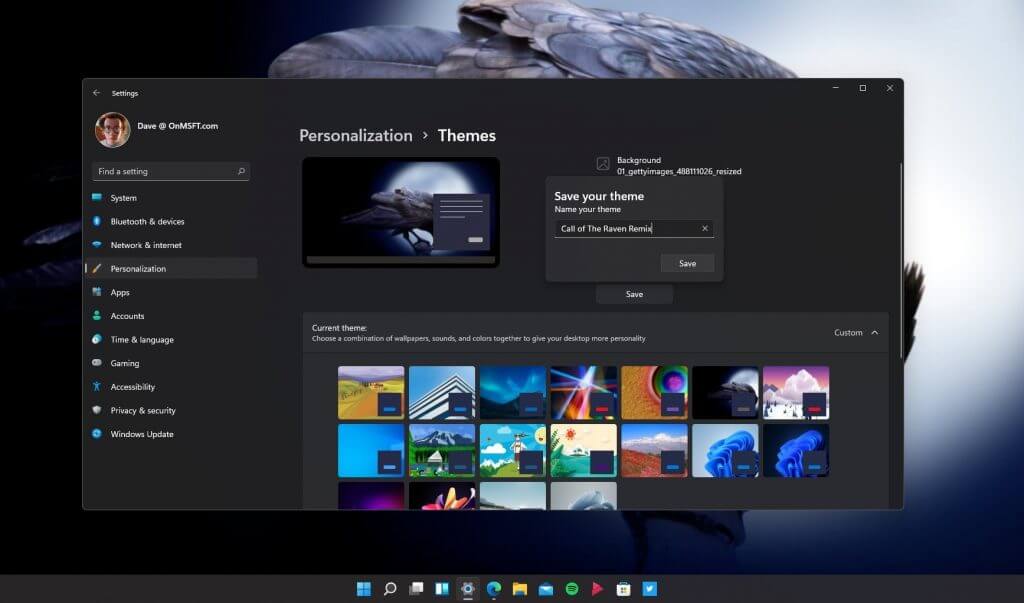
Task: Collapse the Custom current theme section
Action: (x=873, y=332)
